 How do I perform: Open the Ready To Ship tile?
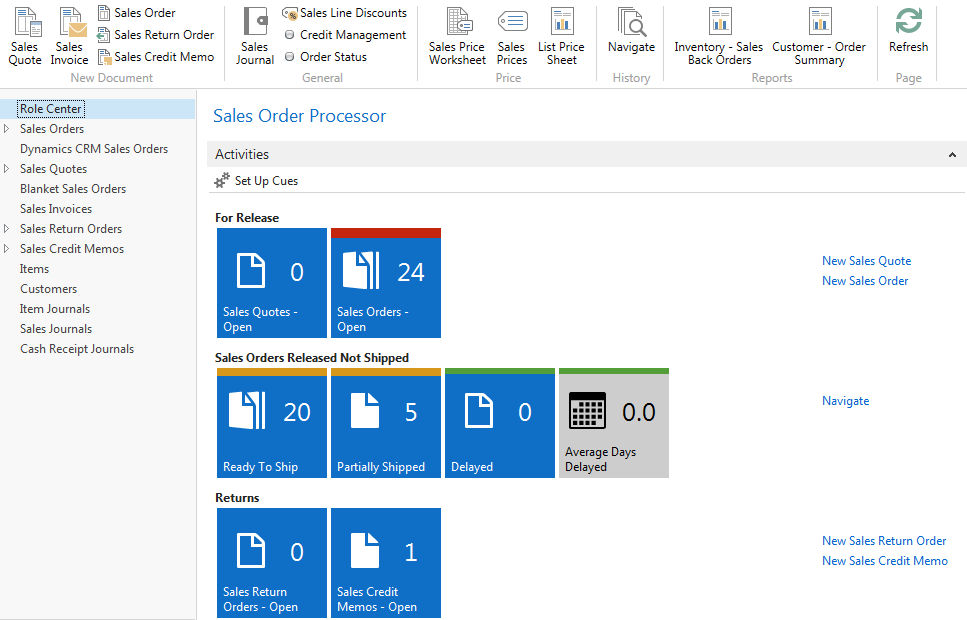pos(272,423)
